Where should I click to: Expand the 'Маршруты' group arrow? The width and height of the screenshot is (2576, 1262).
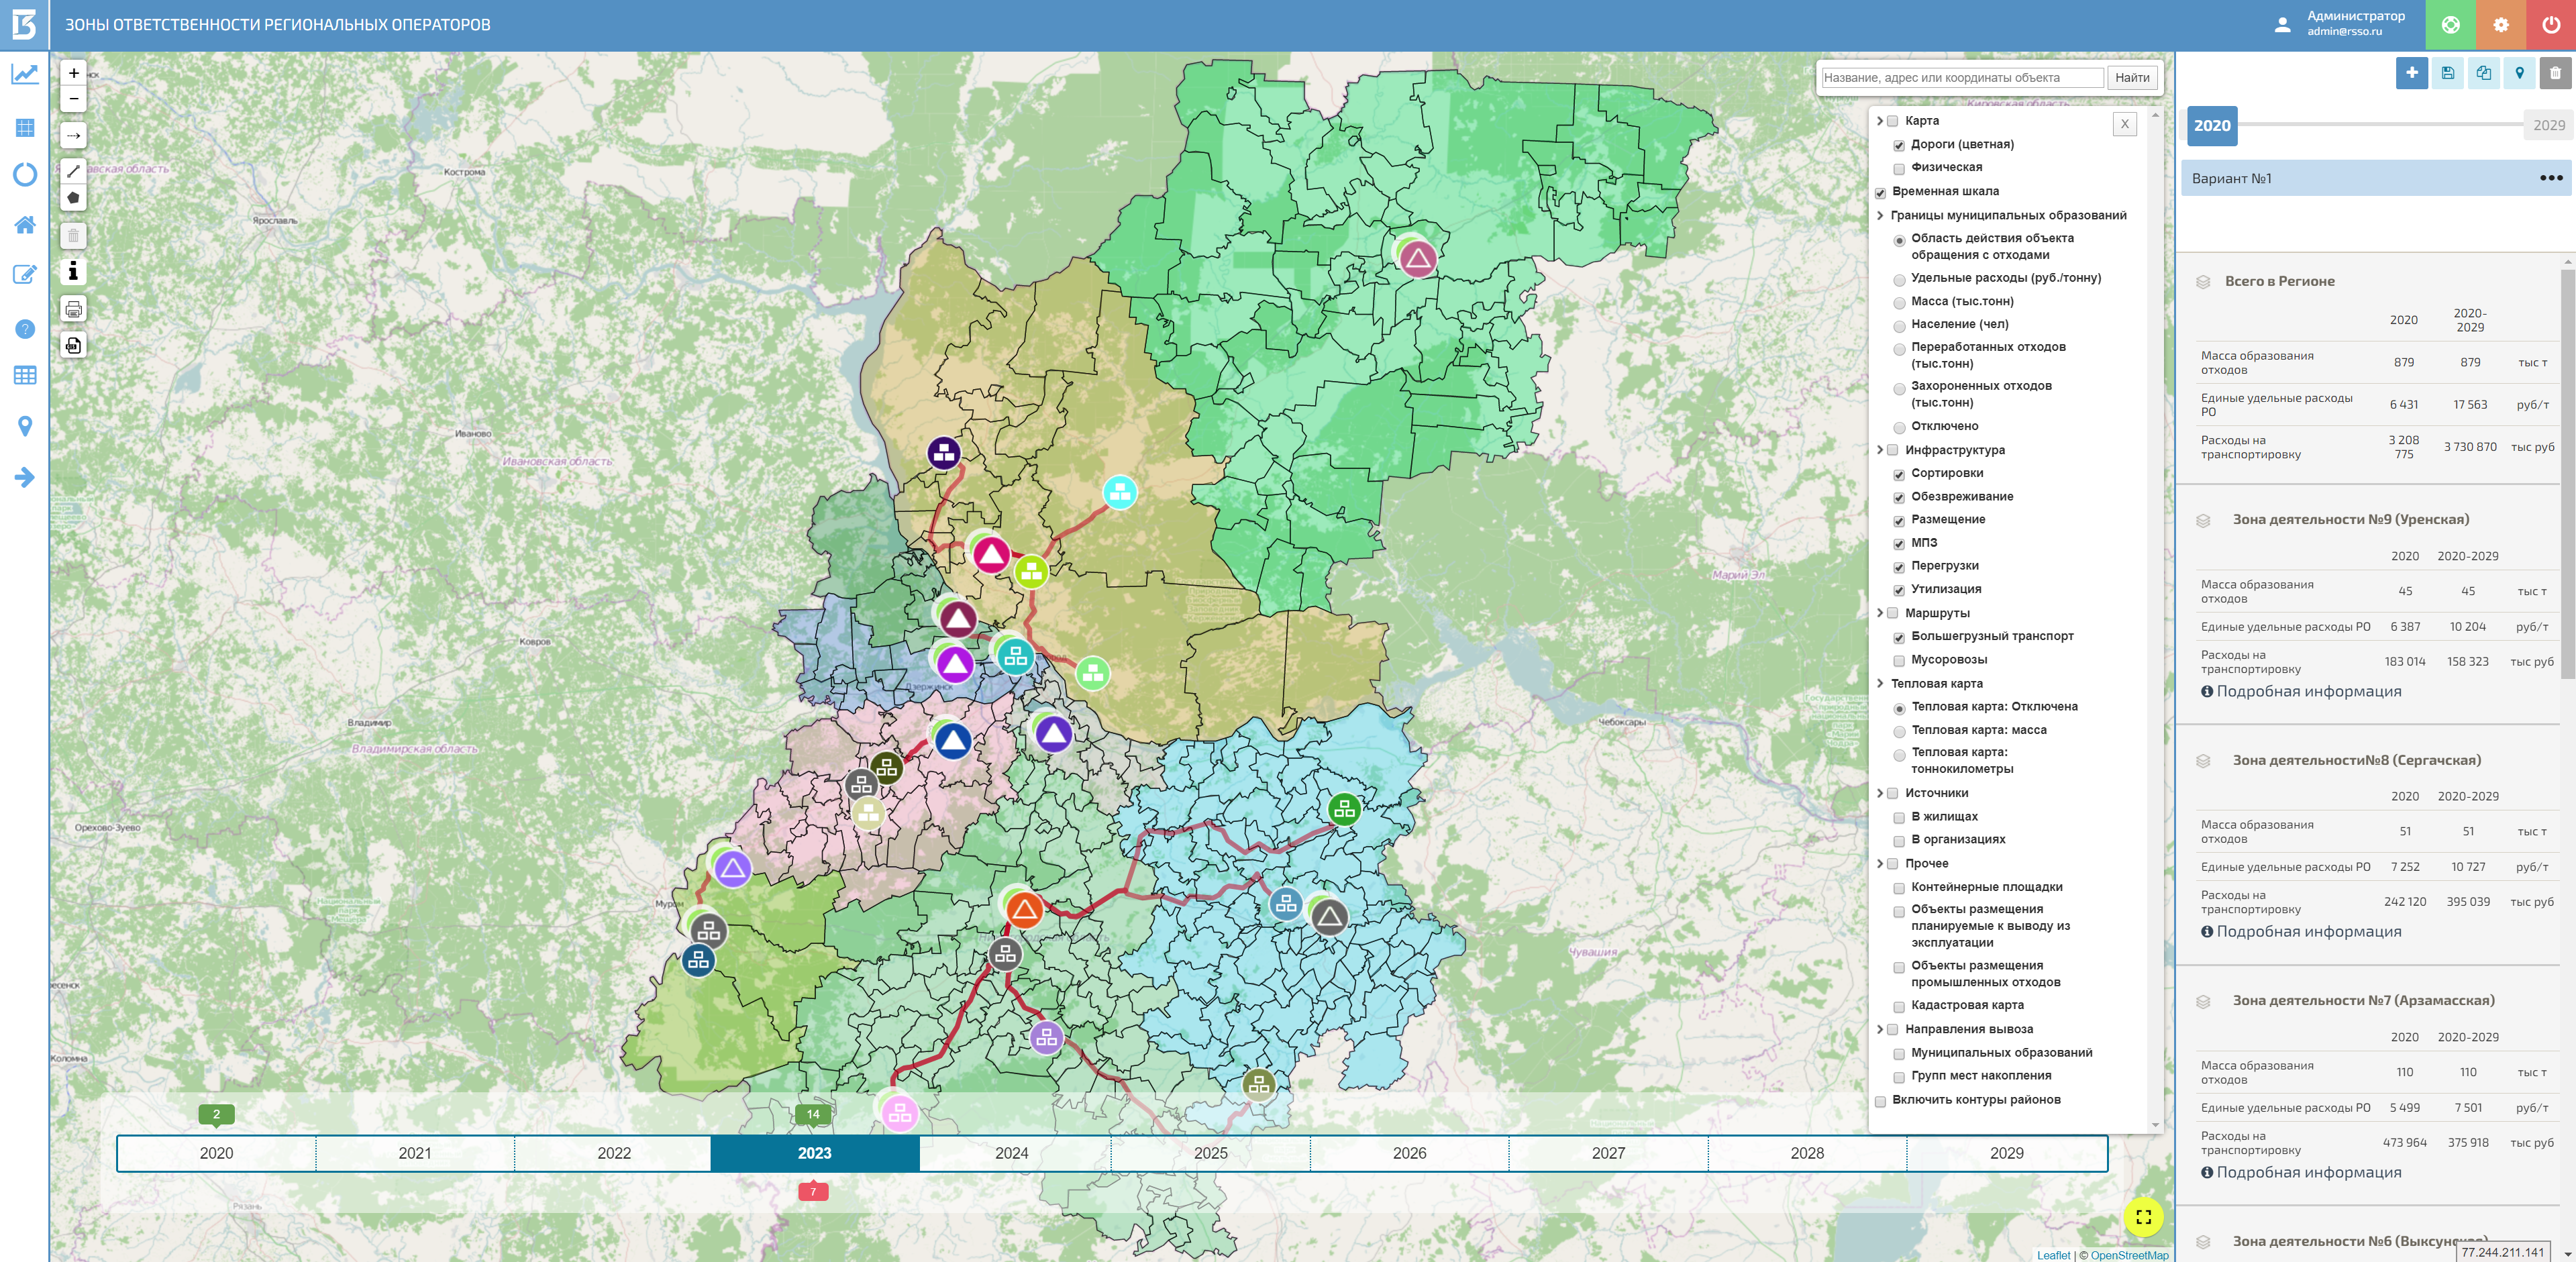(x=1879, y=613)
